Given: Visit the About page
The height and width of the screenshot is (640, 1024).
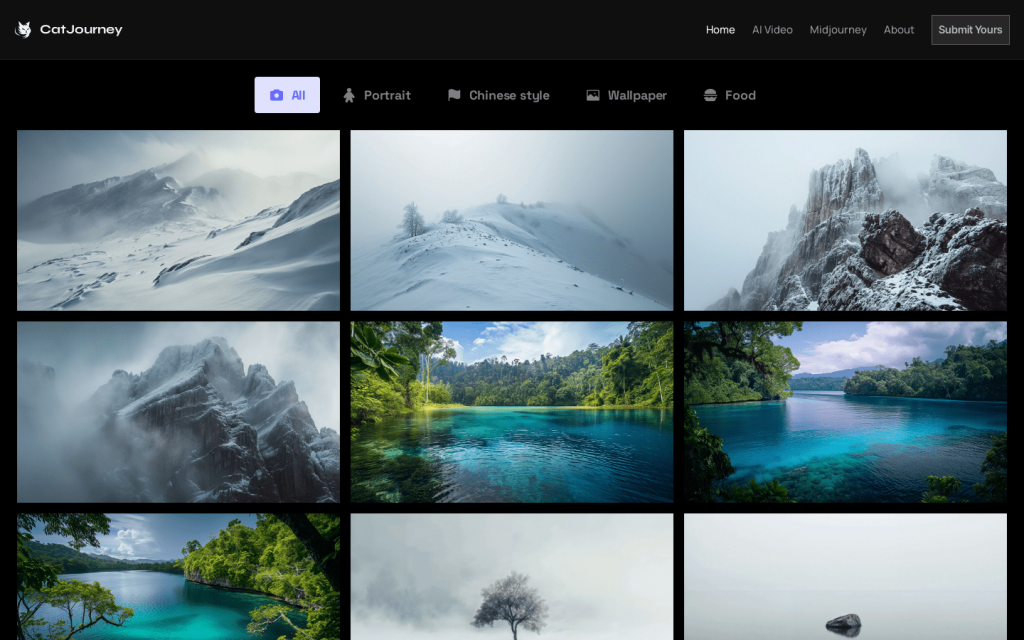Looking at the screenshot, I should pos(899,30).
